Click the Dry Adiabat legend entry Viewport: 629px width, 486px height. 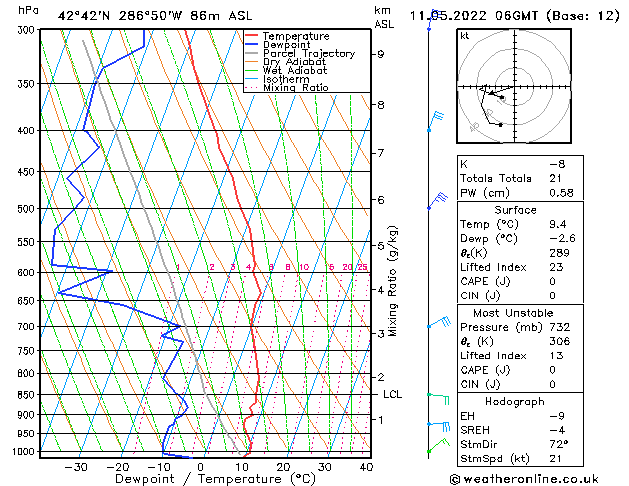pyautogui.click(x=294, y=62)
